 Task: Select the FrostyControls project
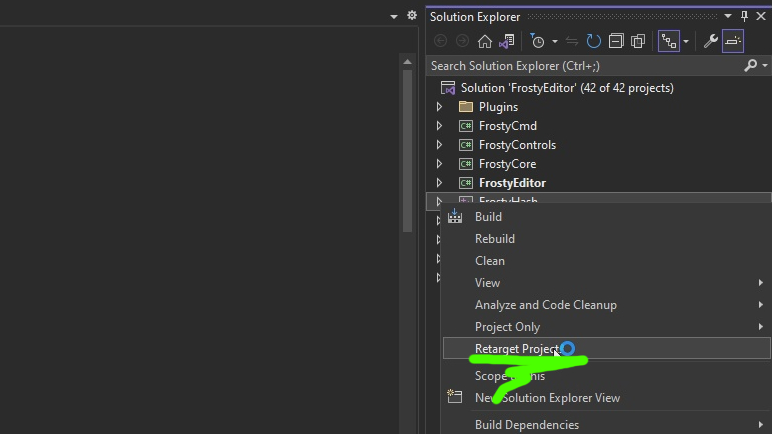[x=517, y=145]
